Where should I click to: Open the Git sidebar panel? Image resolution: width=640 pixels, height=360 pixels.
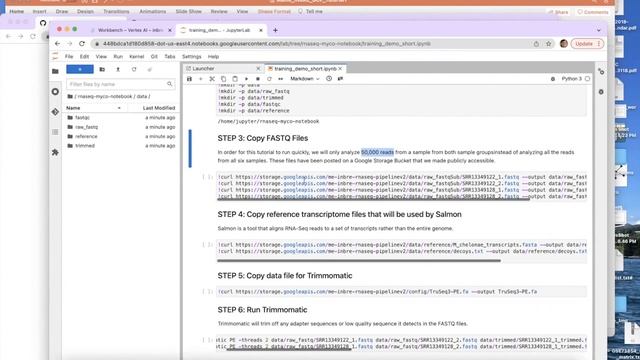[56, 112]
